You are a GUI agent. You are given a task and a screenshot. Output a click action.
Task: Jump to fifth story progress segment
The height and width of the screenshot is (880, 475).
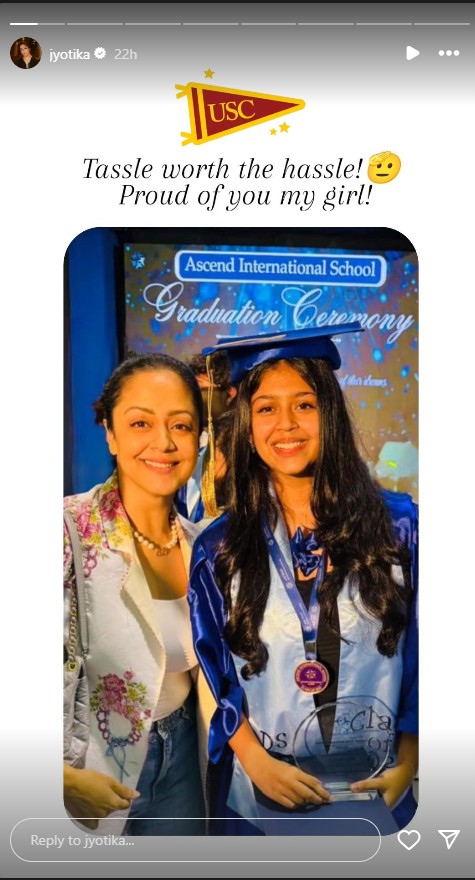268,24
